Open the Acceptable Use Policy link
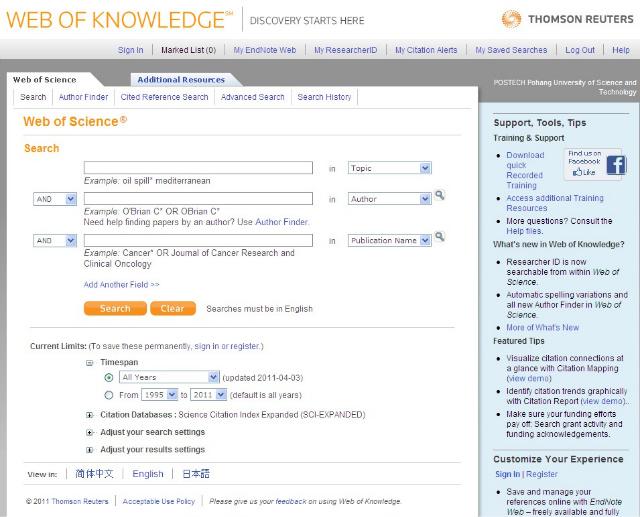Image resolution: width=640 pixels, height=517 pixels. pos(159,501)
